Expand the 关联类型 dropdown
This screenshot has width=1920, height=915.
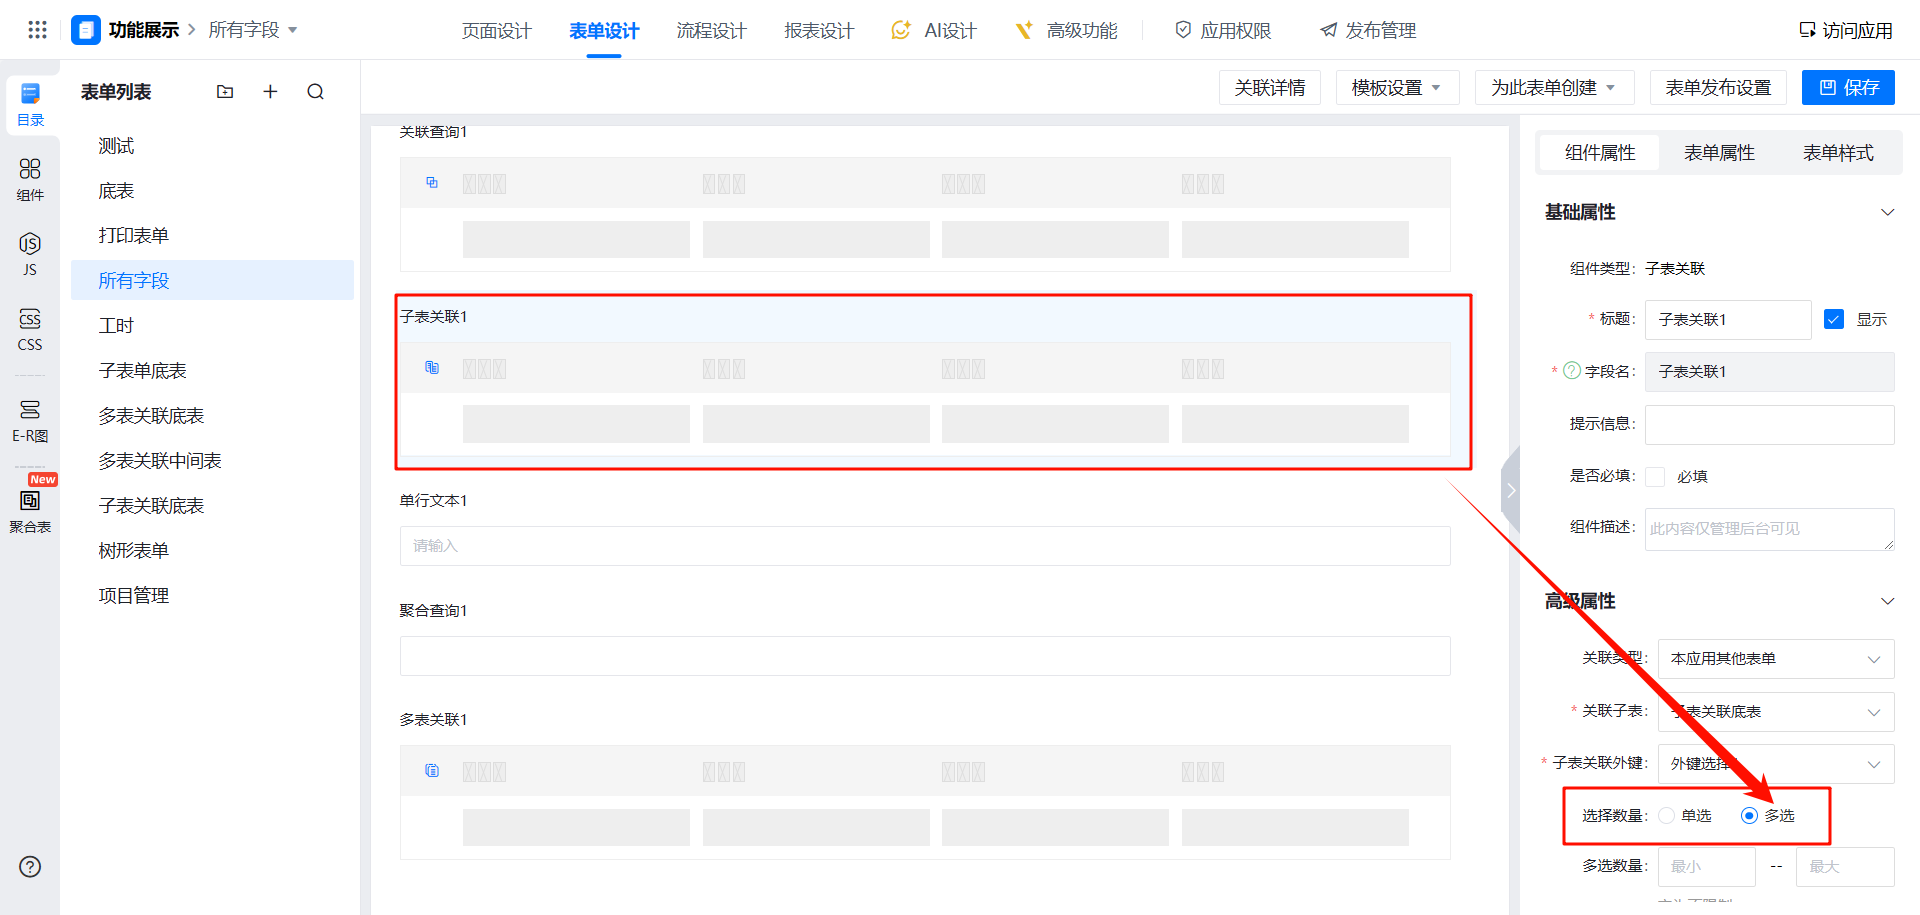[x=1775, y=659]
